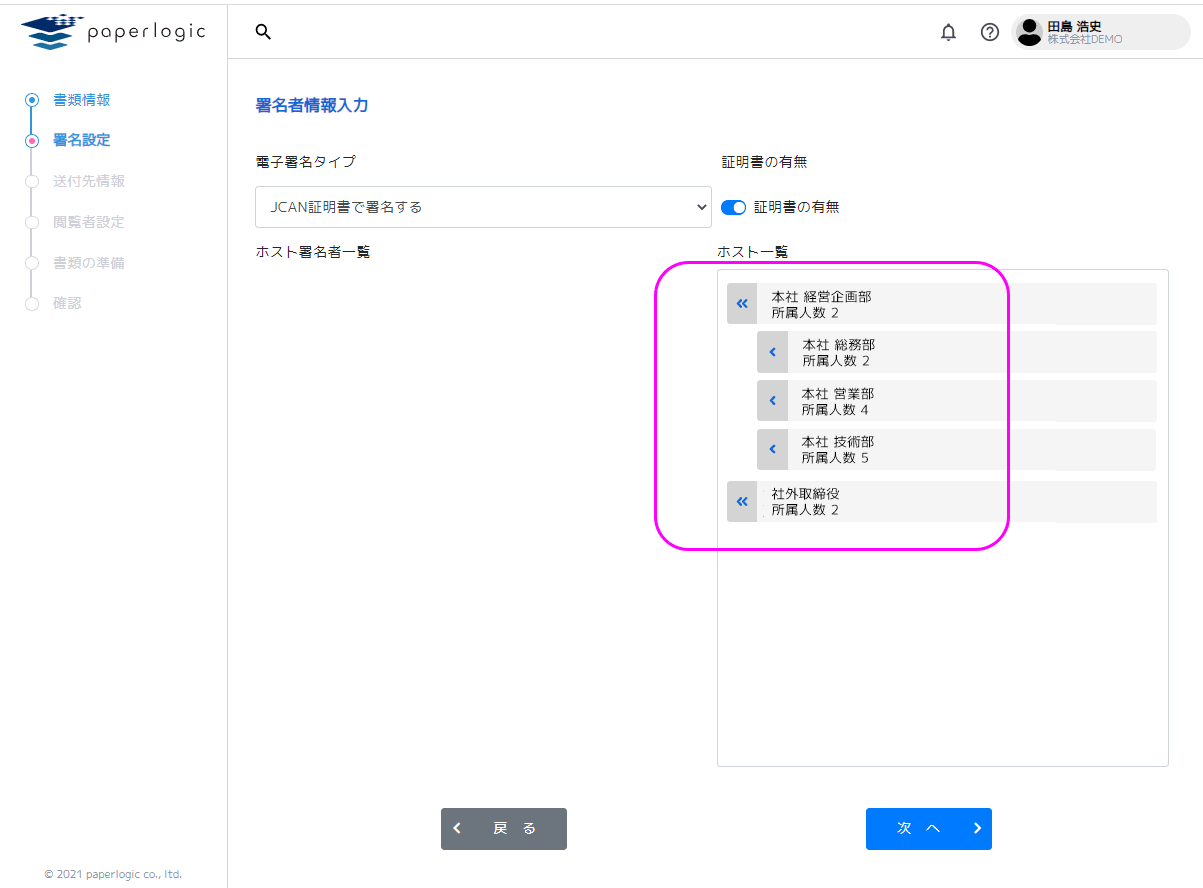
Task: Select 送付先情報 step in sidebar
Action: [x=88, y=181]
